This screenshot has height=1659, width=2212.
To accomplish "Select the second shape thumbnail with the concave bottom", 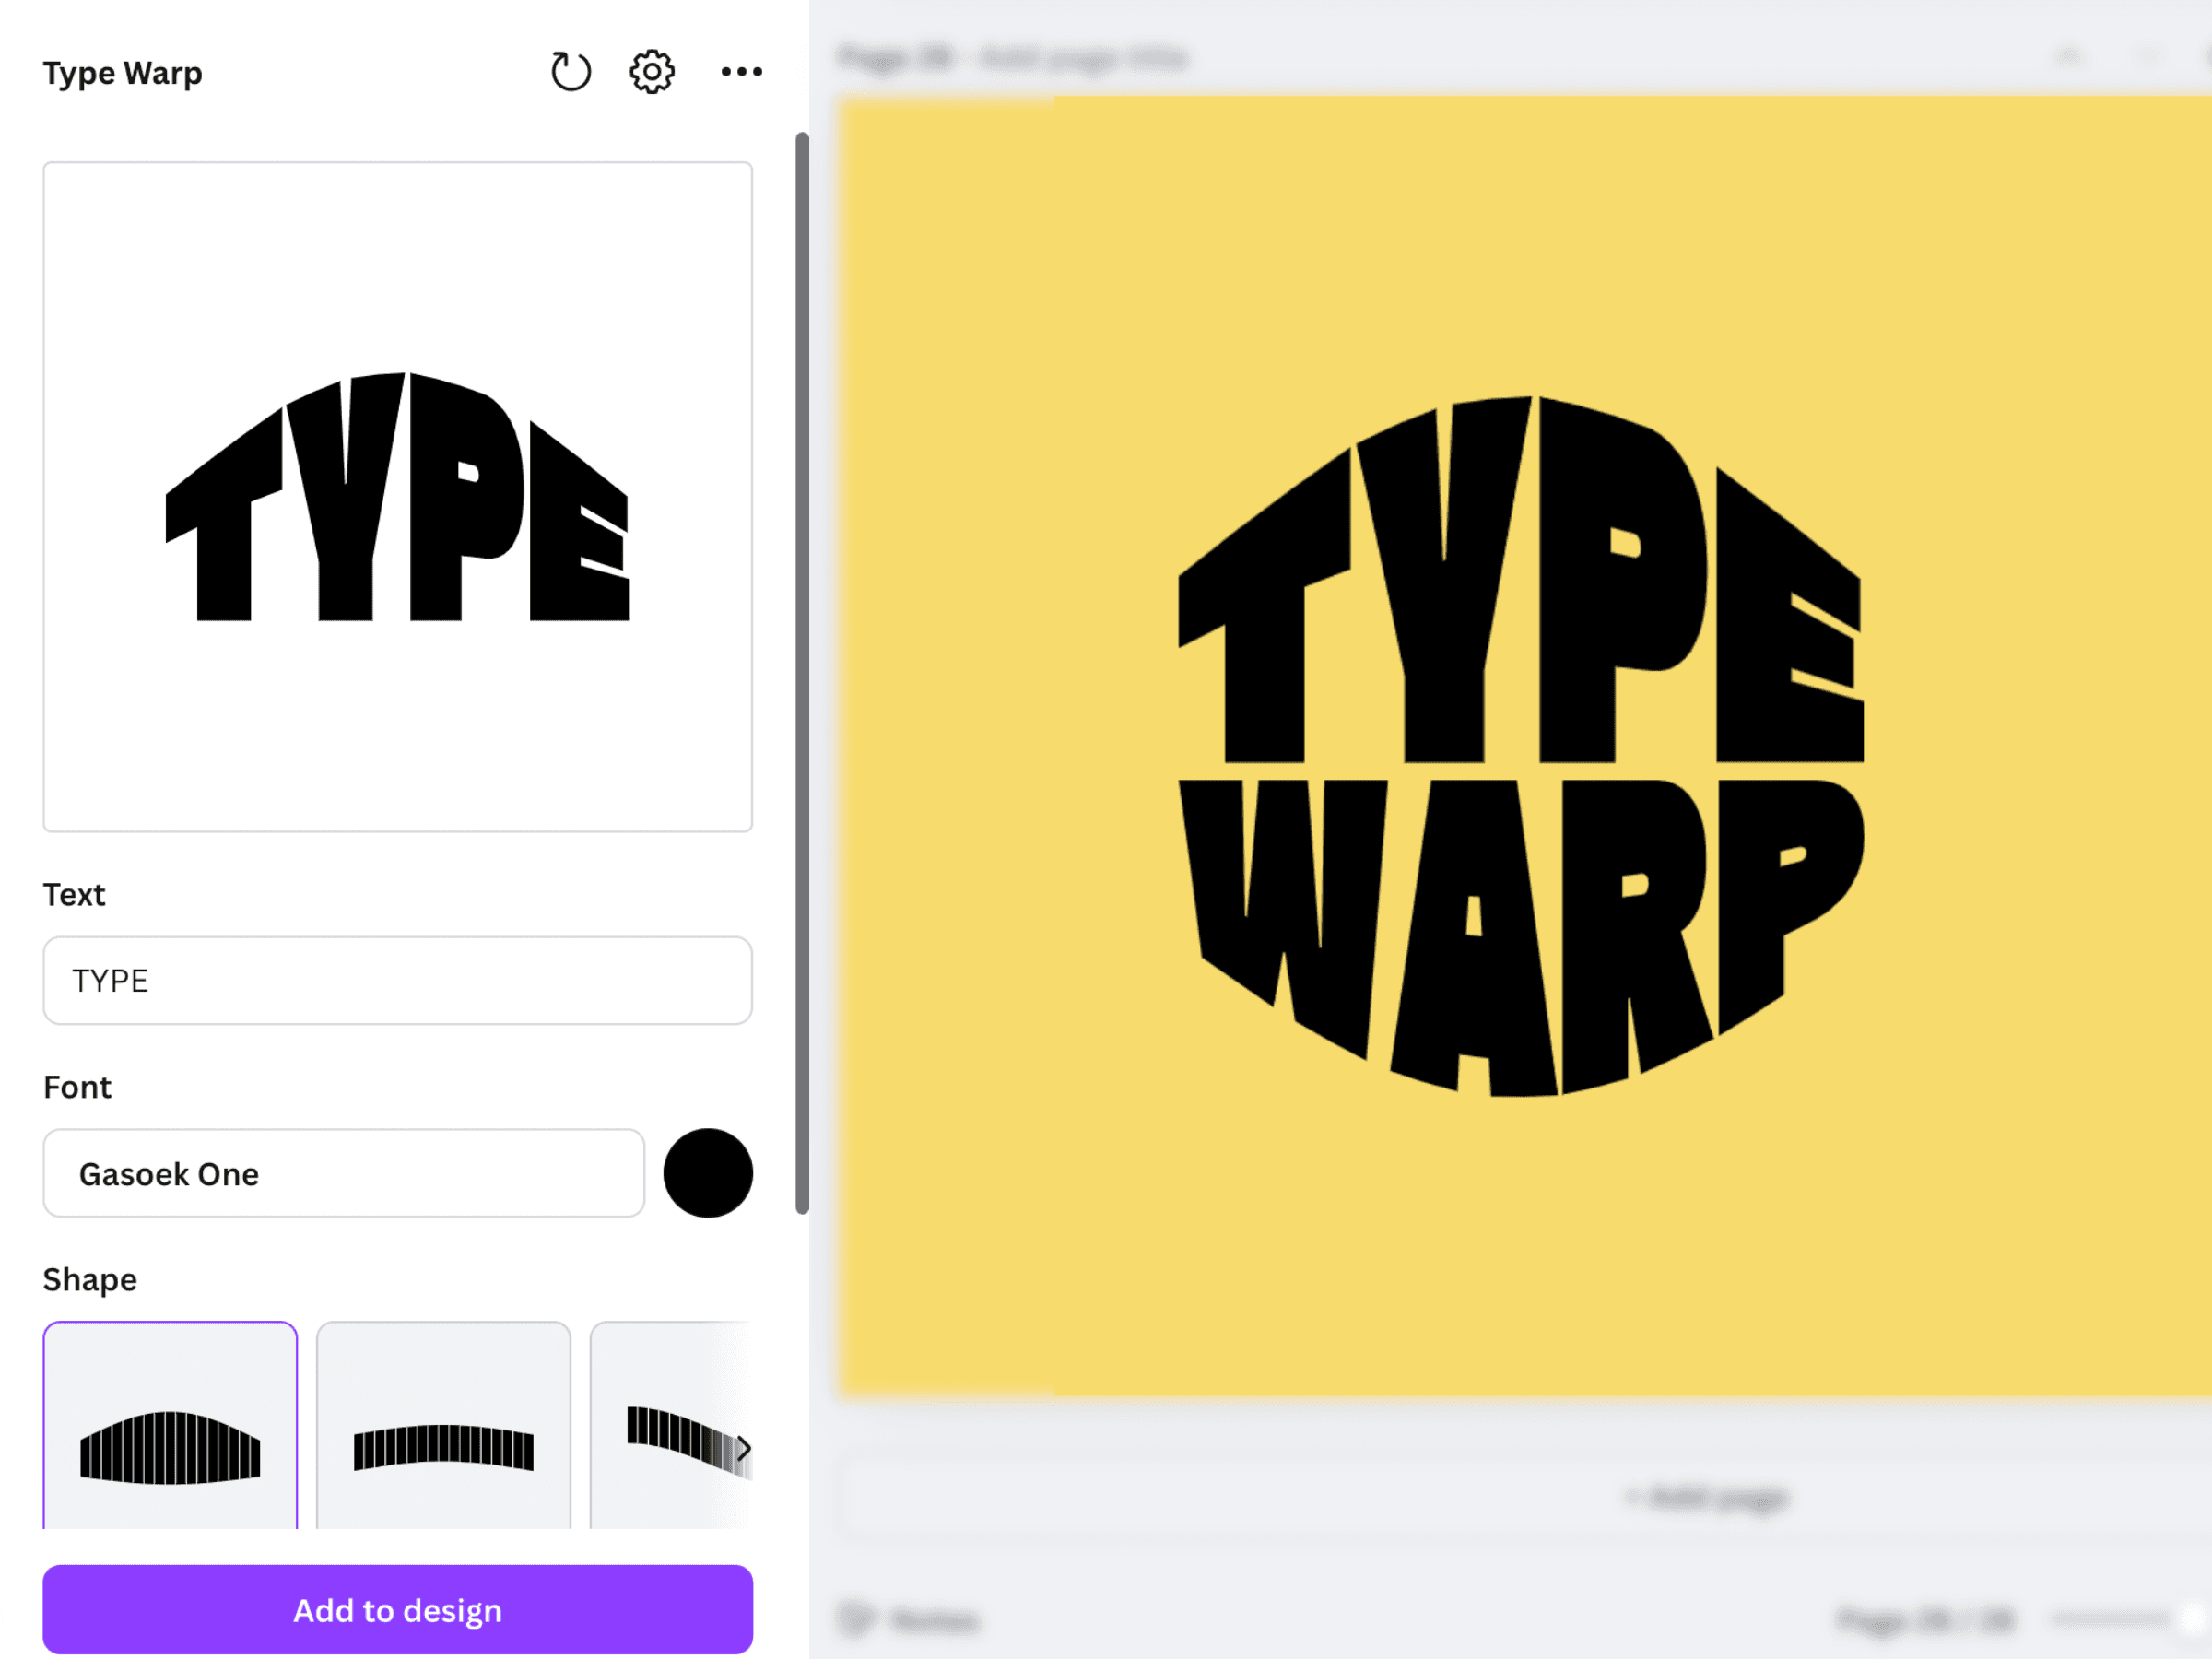I will 443,1427.
